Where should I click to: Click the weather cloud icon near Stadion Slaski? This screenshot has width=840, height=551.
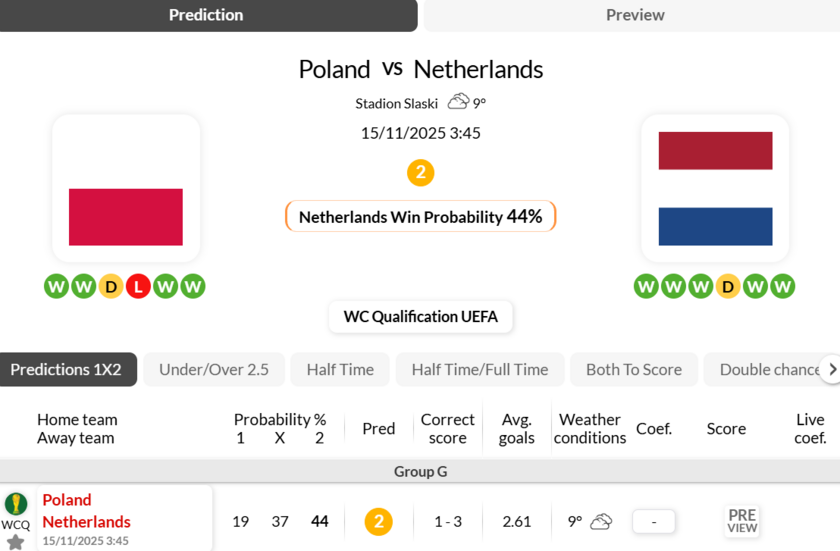tap(458, 102)
